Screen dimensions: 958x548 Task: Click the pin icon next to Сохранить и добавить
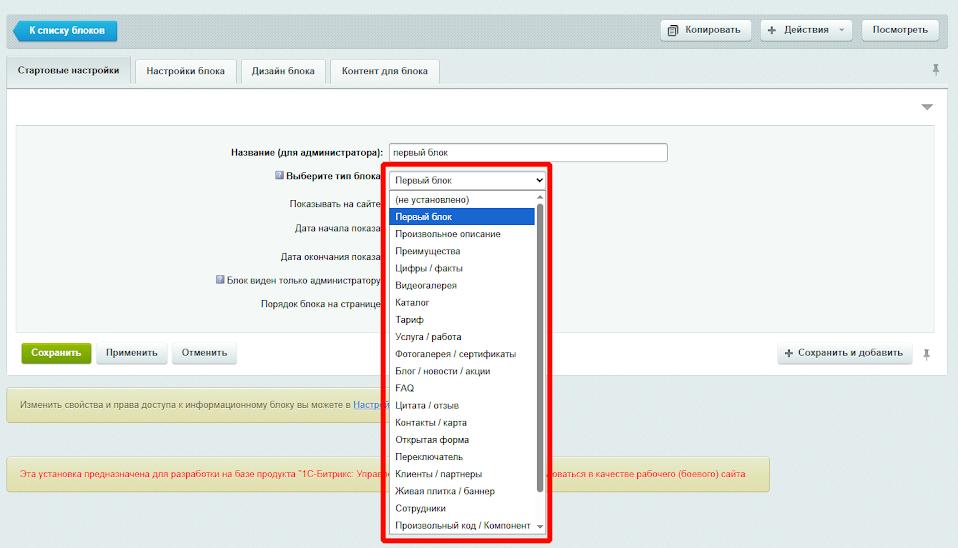pyautogui.click(x=927, y=353)
